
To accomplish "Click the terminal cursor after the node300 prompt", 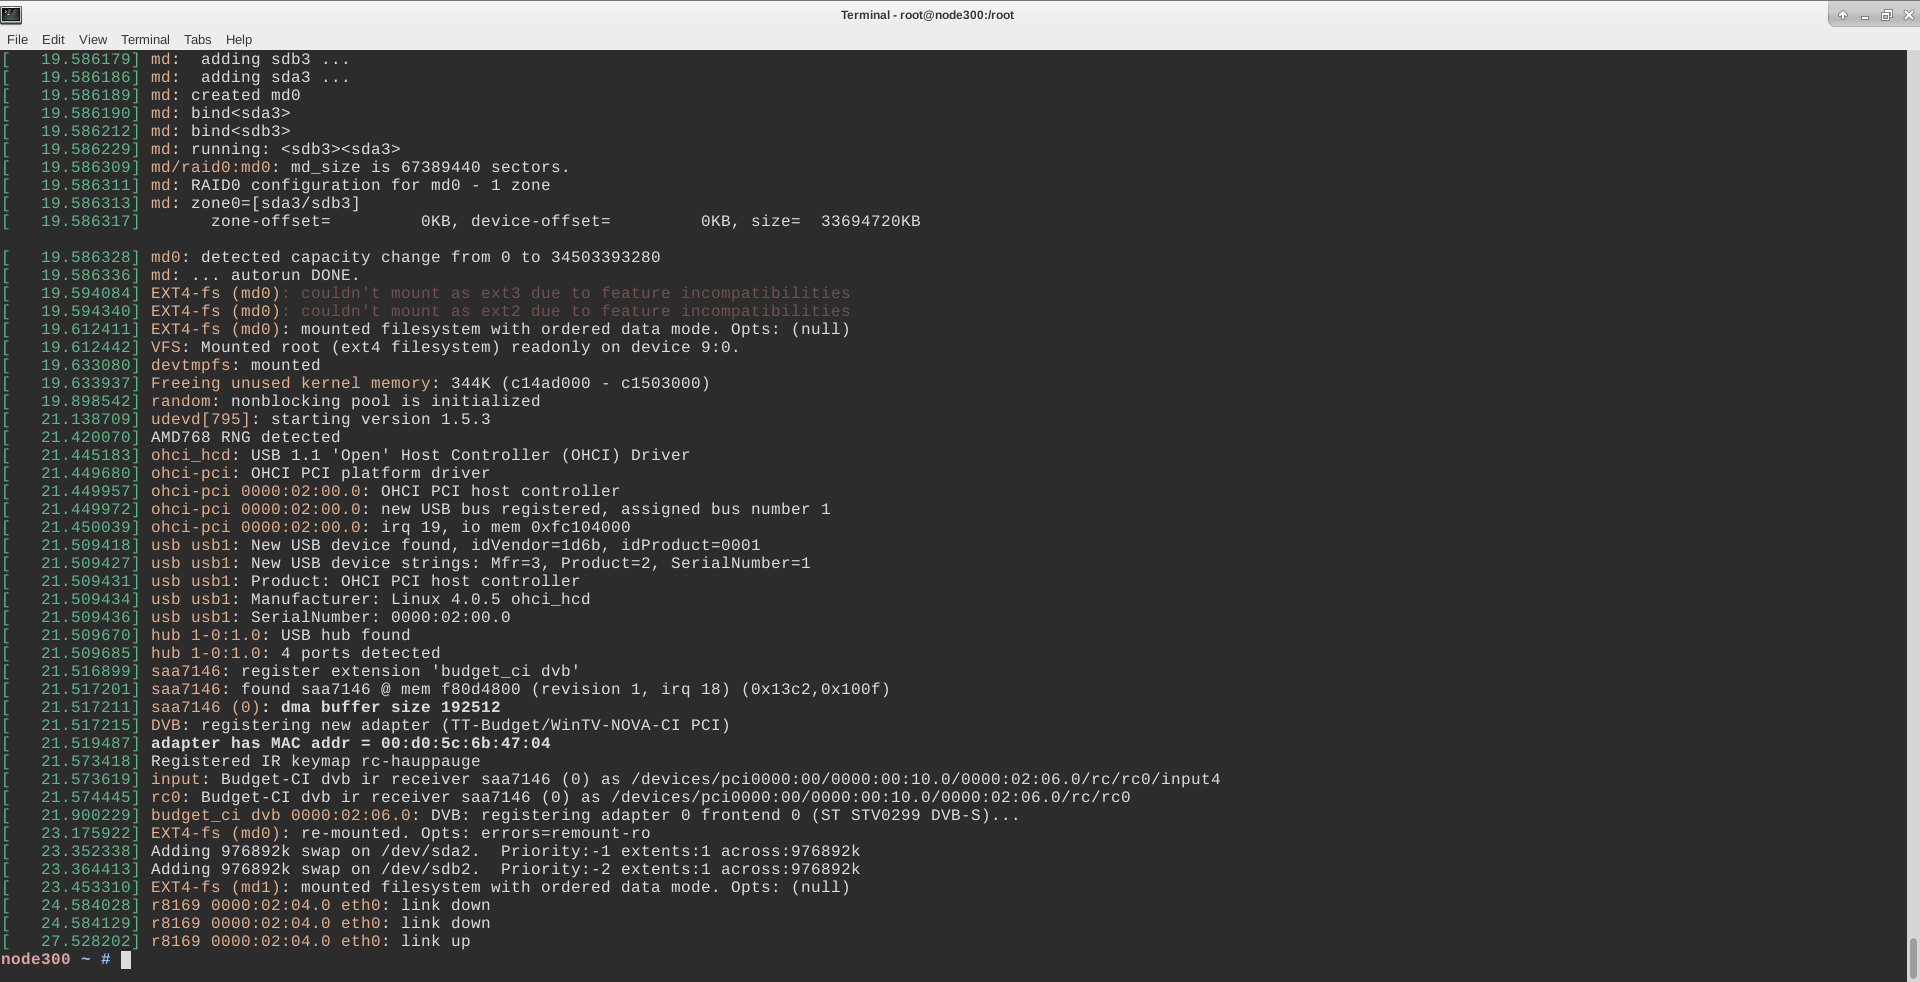I will click(x=126, y=960).
